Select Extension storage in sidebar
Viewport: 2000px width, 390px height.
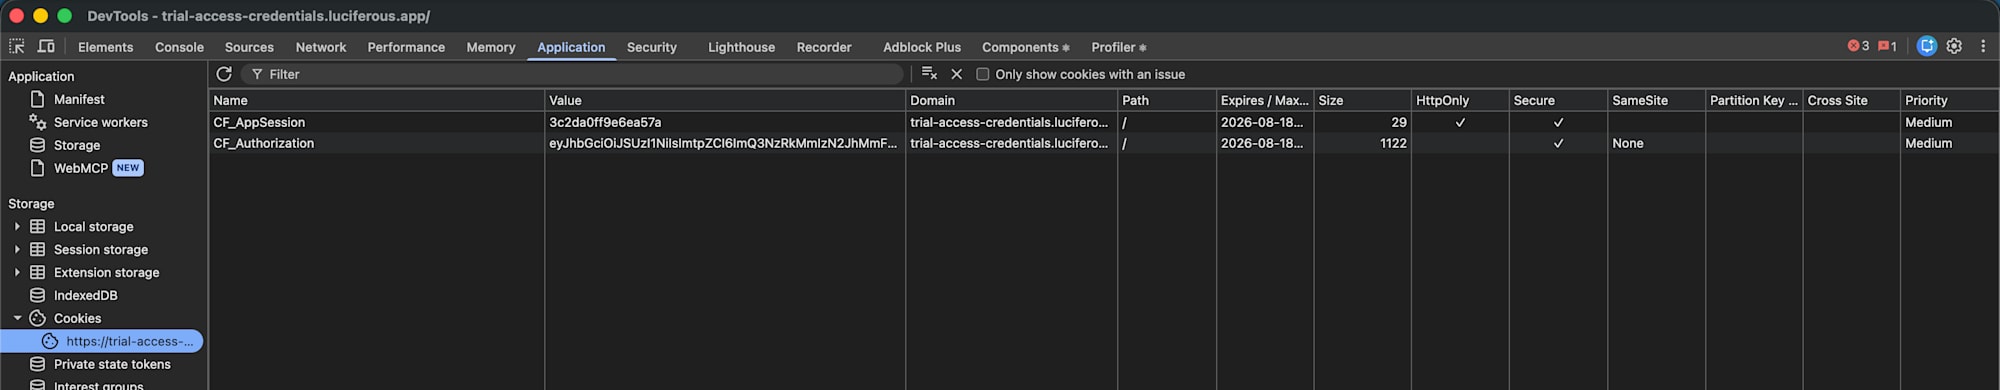click(x=106, y=273)
